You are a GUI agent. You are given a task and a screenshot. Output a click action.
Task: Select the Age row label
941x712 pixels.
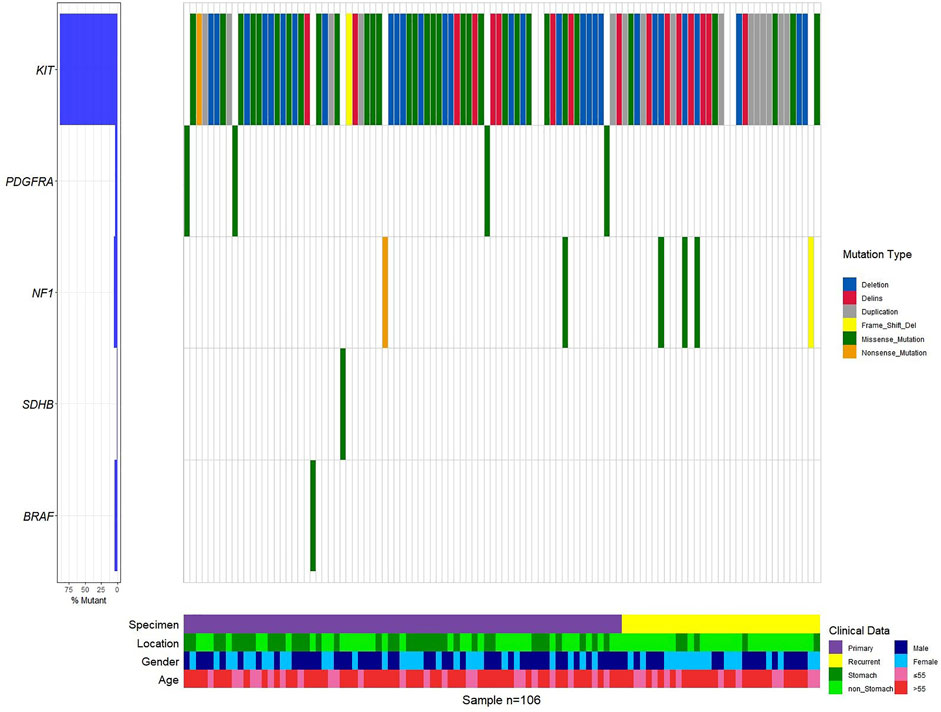pyautogui.click(x=169, y=680)
